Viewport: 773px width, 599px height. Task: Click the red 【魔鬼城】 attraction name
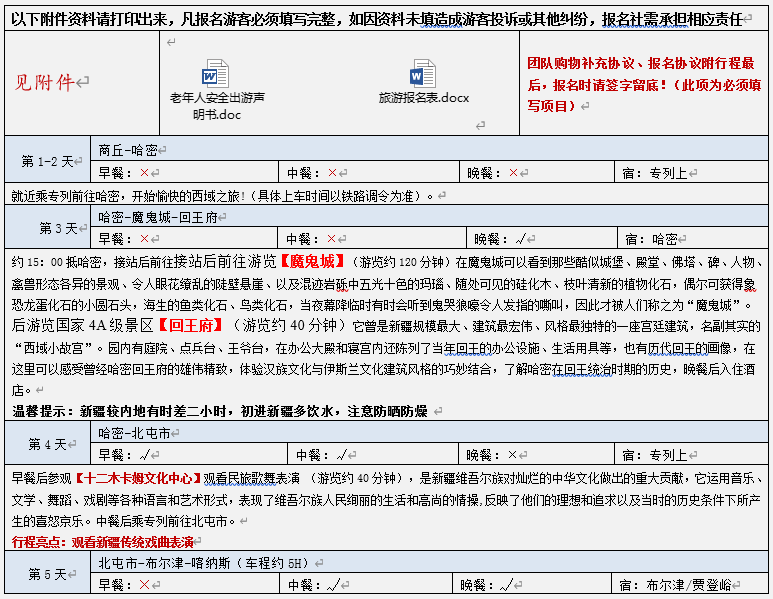(313, 261)
